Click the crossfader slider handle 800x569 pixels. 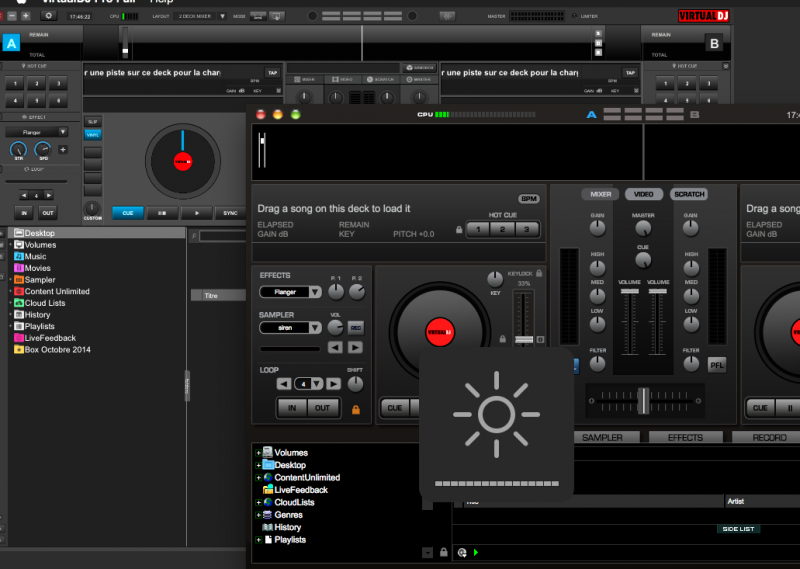click(644, 400)
